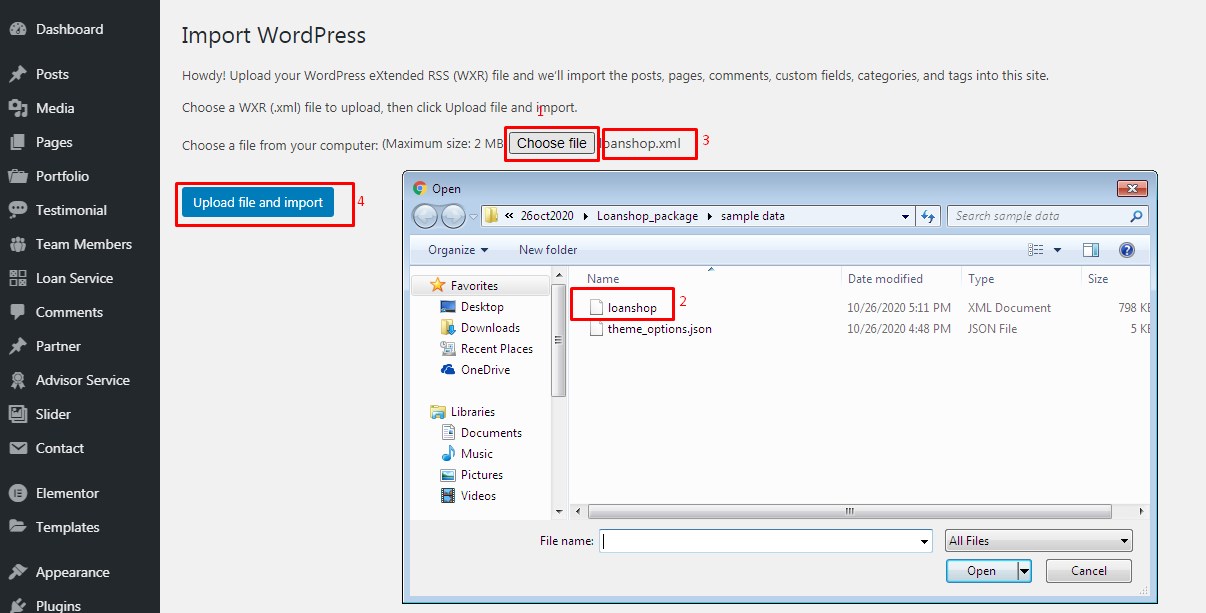
Task: Open the Organize dropdown menu
Action: point(458,250)
